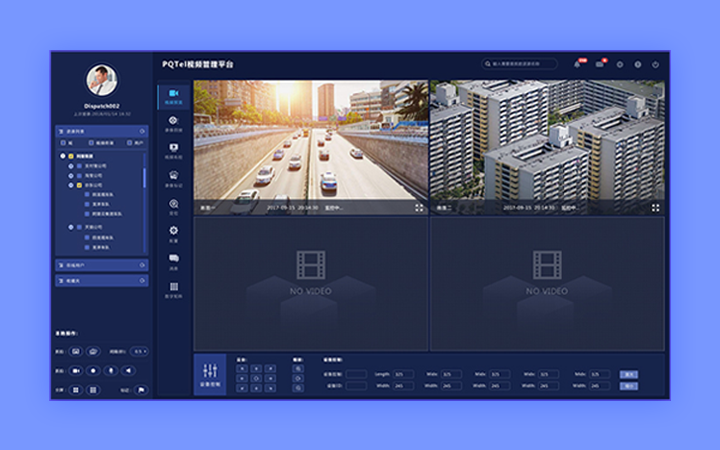
Task: Select the highway traffic video tile
Action: (x=311, y=147)
